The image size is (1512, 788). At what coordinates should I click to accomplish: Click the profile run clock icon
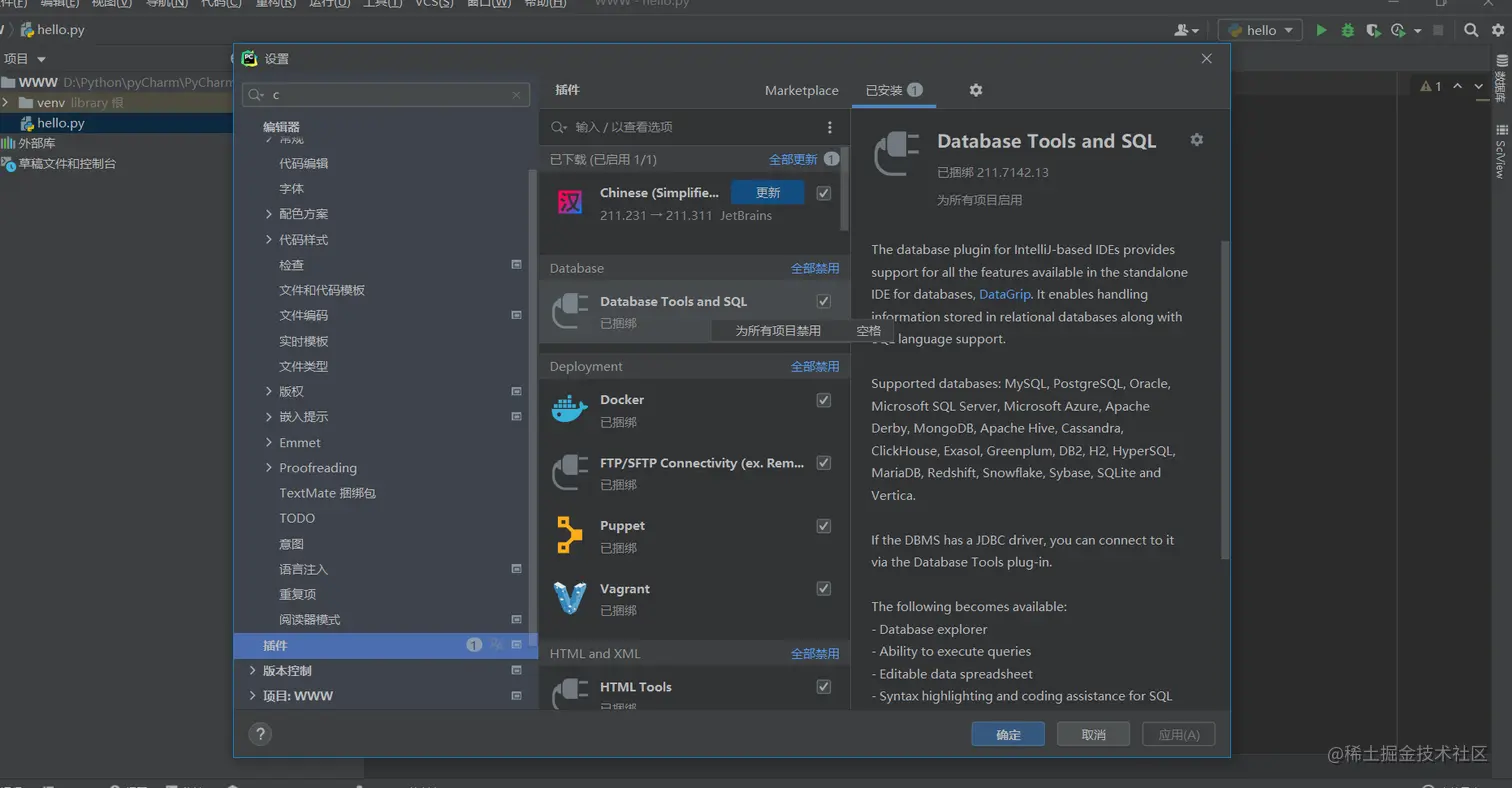tap(1398, 30)
